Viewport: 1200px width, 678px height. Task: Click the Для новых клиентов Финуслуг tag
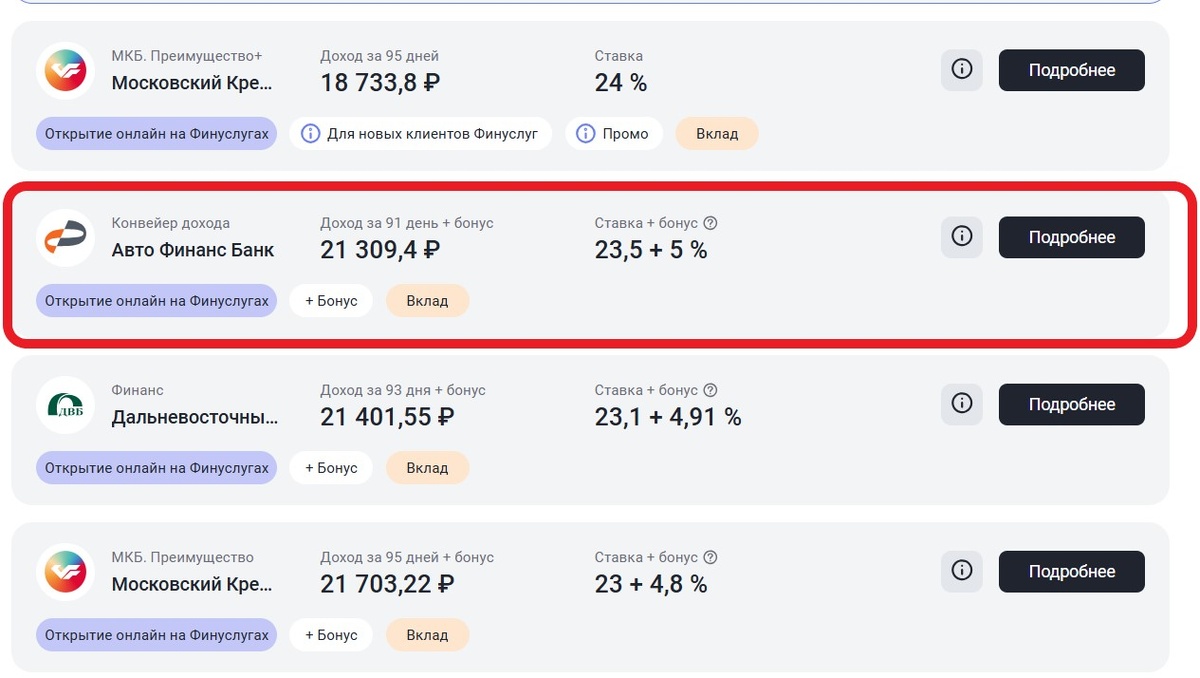tap(421, 133)
